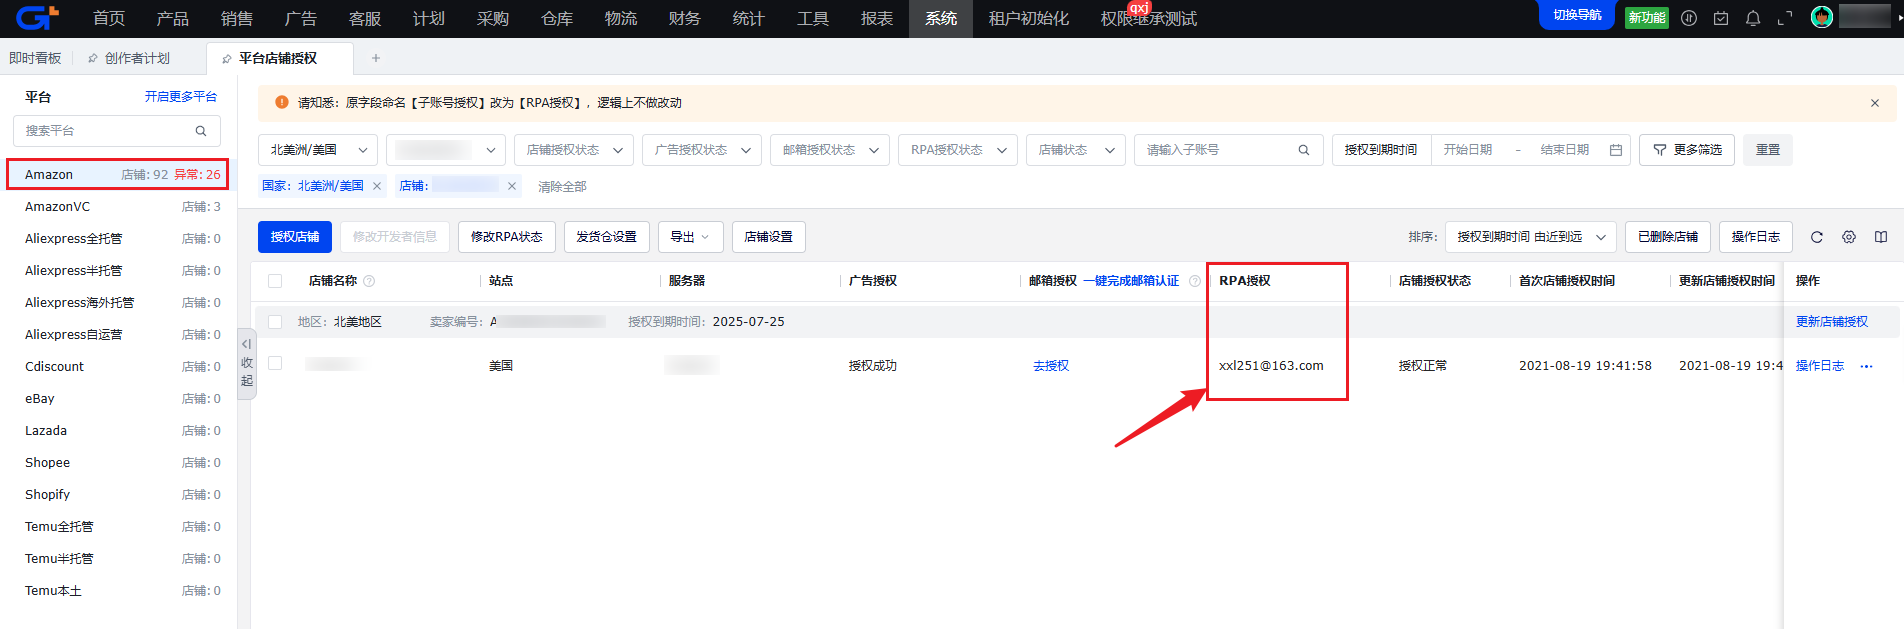Image resolution: width=1904 pixels, height=629 pixels.
Task: Switch to the 创作者计划 tab
Action: coord(137,58)
